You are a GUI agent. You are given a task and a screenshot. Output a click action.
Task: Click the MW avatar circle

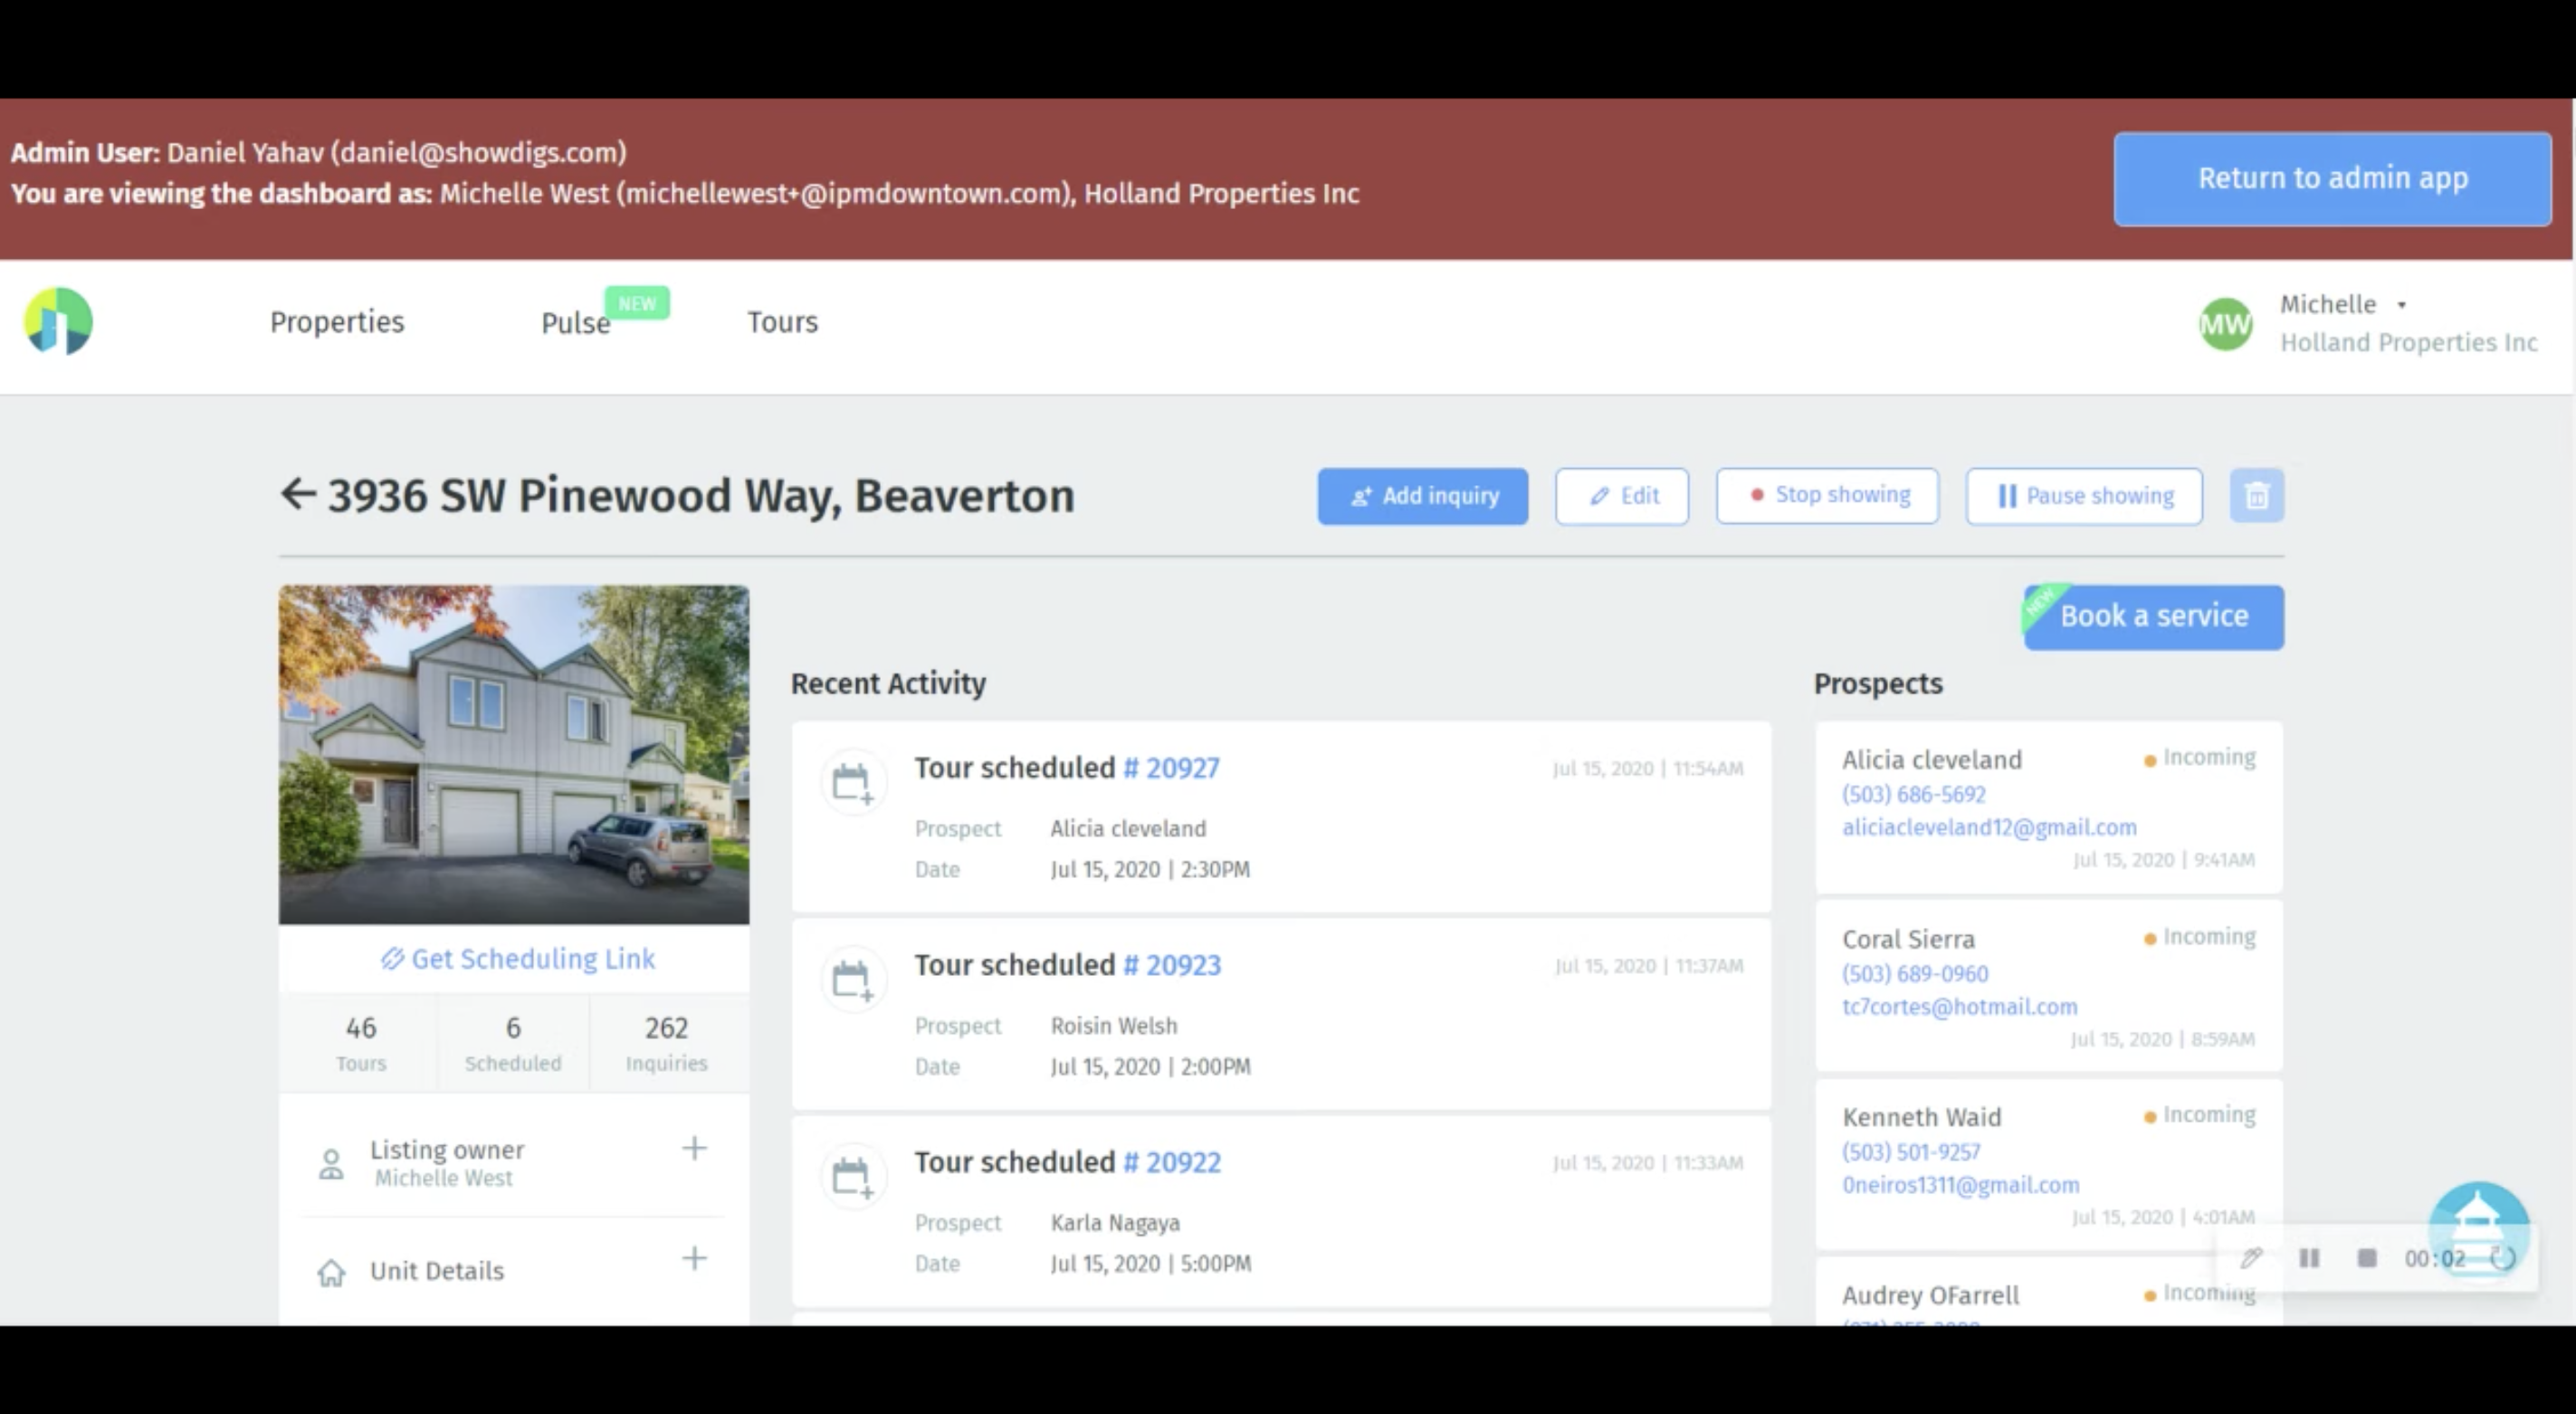coord(2225,324)
